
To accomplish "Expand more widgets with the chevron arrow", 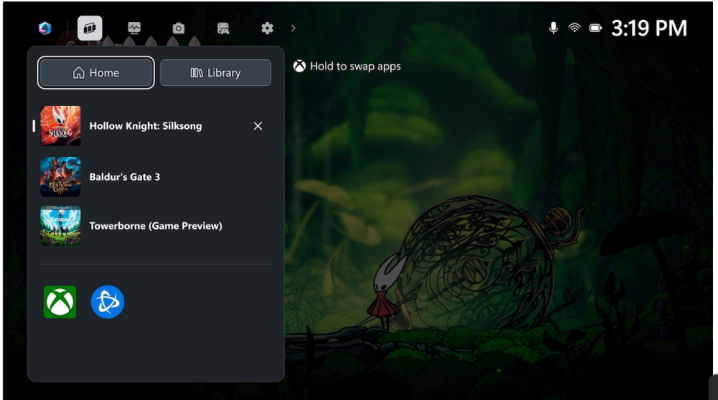I will coord(293,28).
